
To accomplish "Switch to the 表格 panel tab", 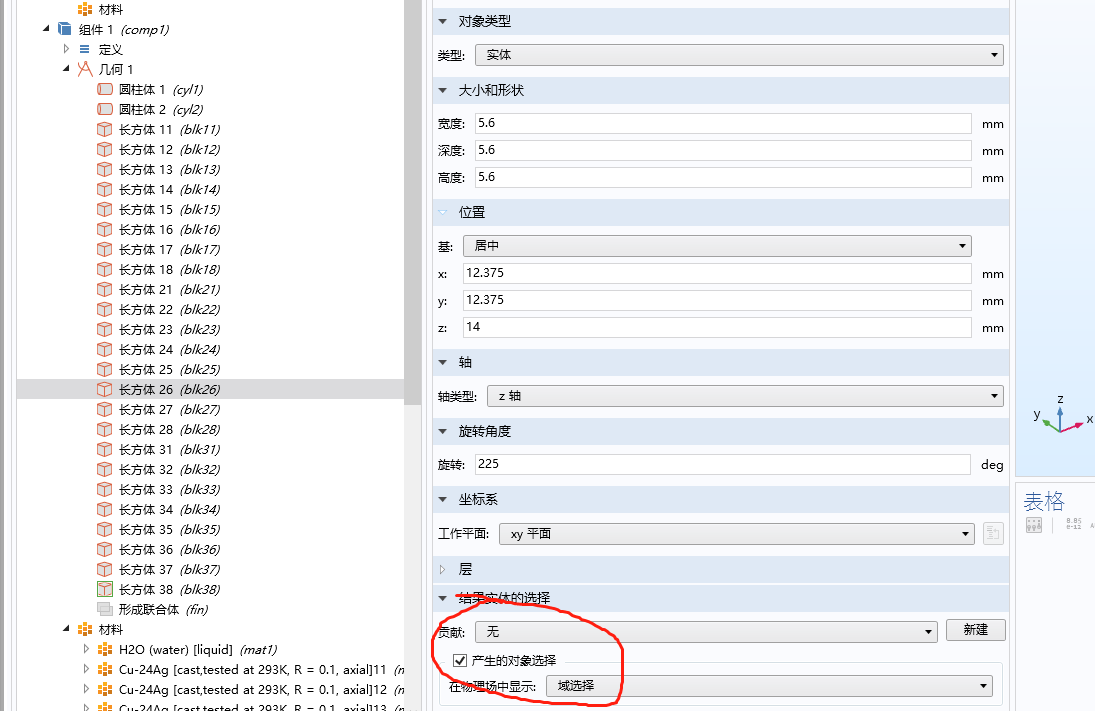I will point(1043,500).
